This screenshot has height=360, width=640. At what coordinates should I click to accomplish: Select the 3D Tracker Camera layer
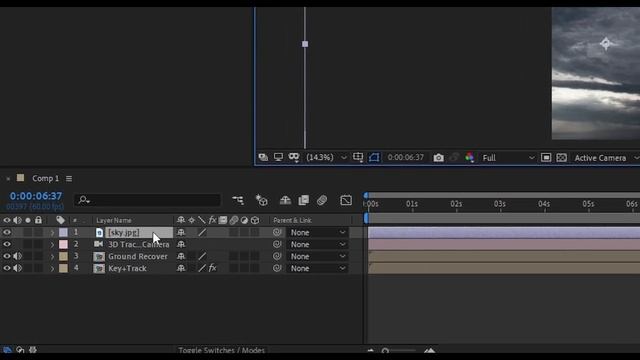tap(138, 244)
